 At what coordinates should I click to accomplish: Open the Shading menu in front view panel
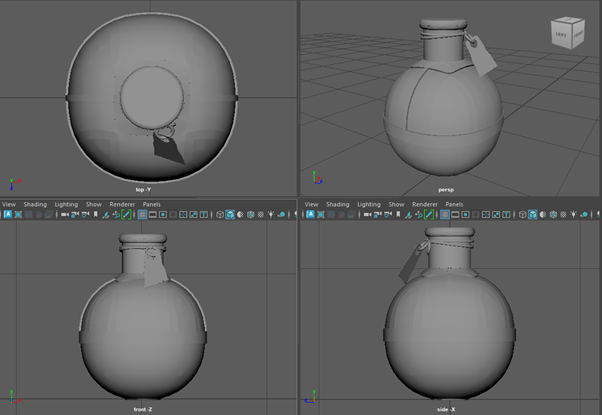pyautogui.click(x=35, y=204)
